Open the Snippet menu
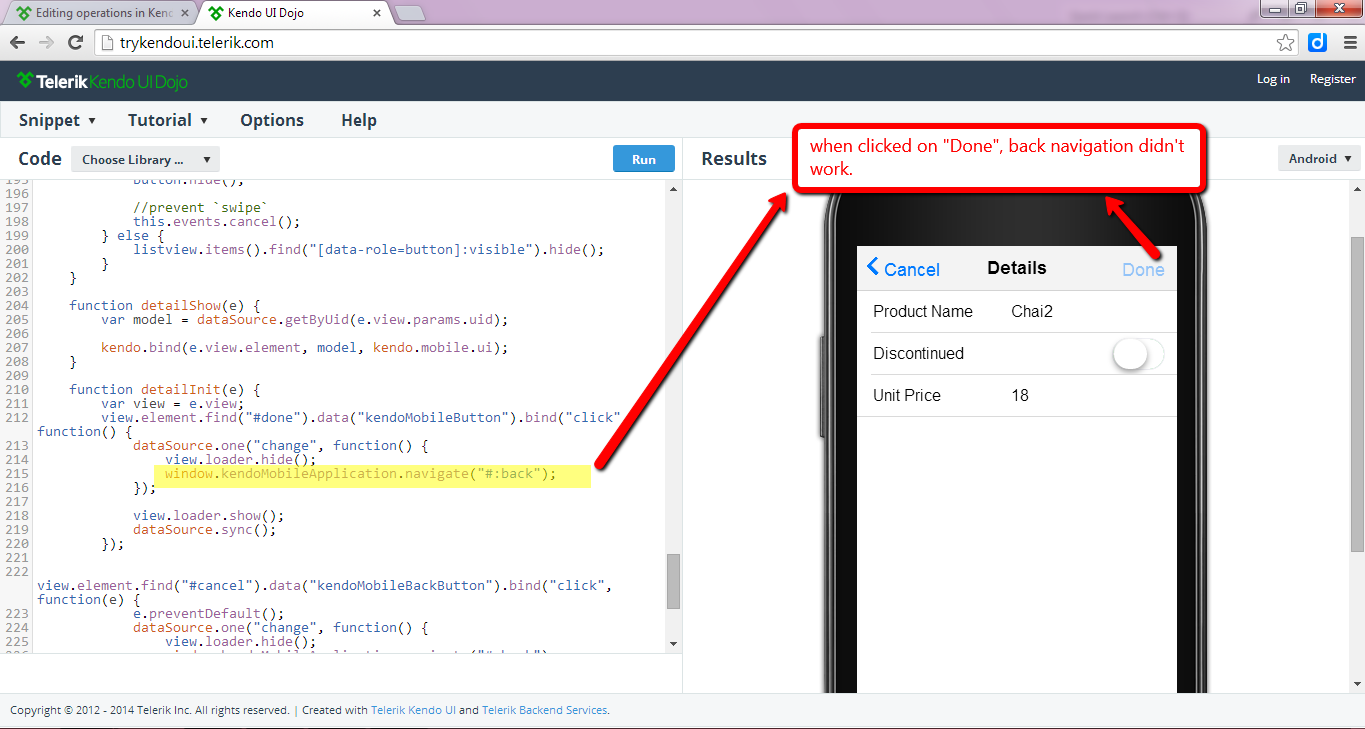This screenshot has height=729, width=1365. pos(57,120)
